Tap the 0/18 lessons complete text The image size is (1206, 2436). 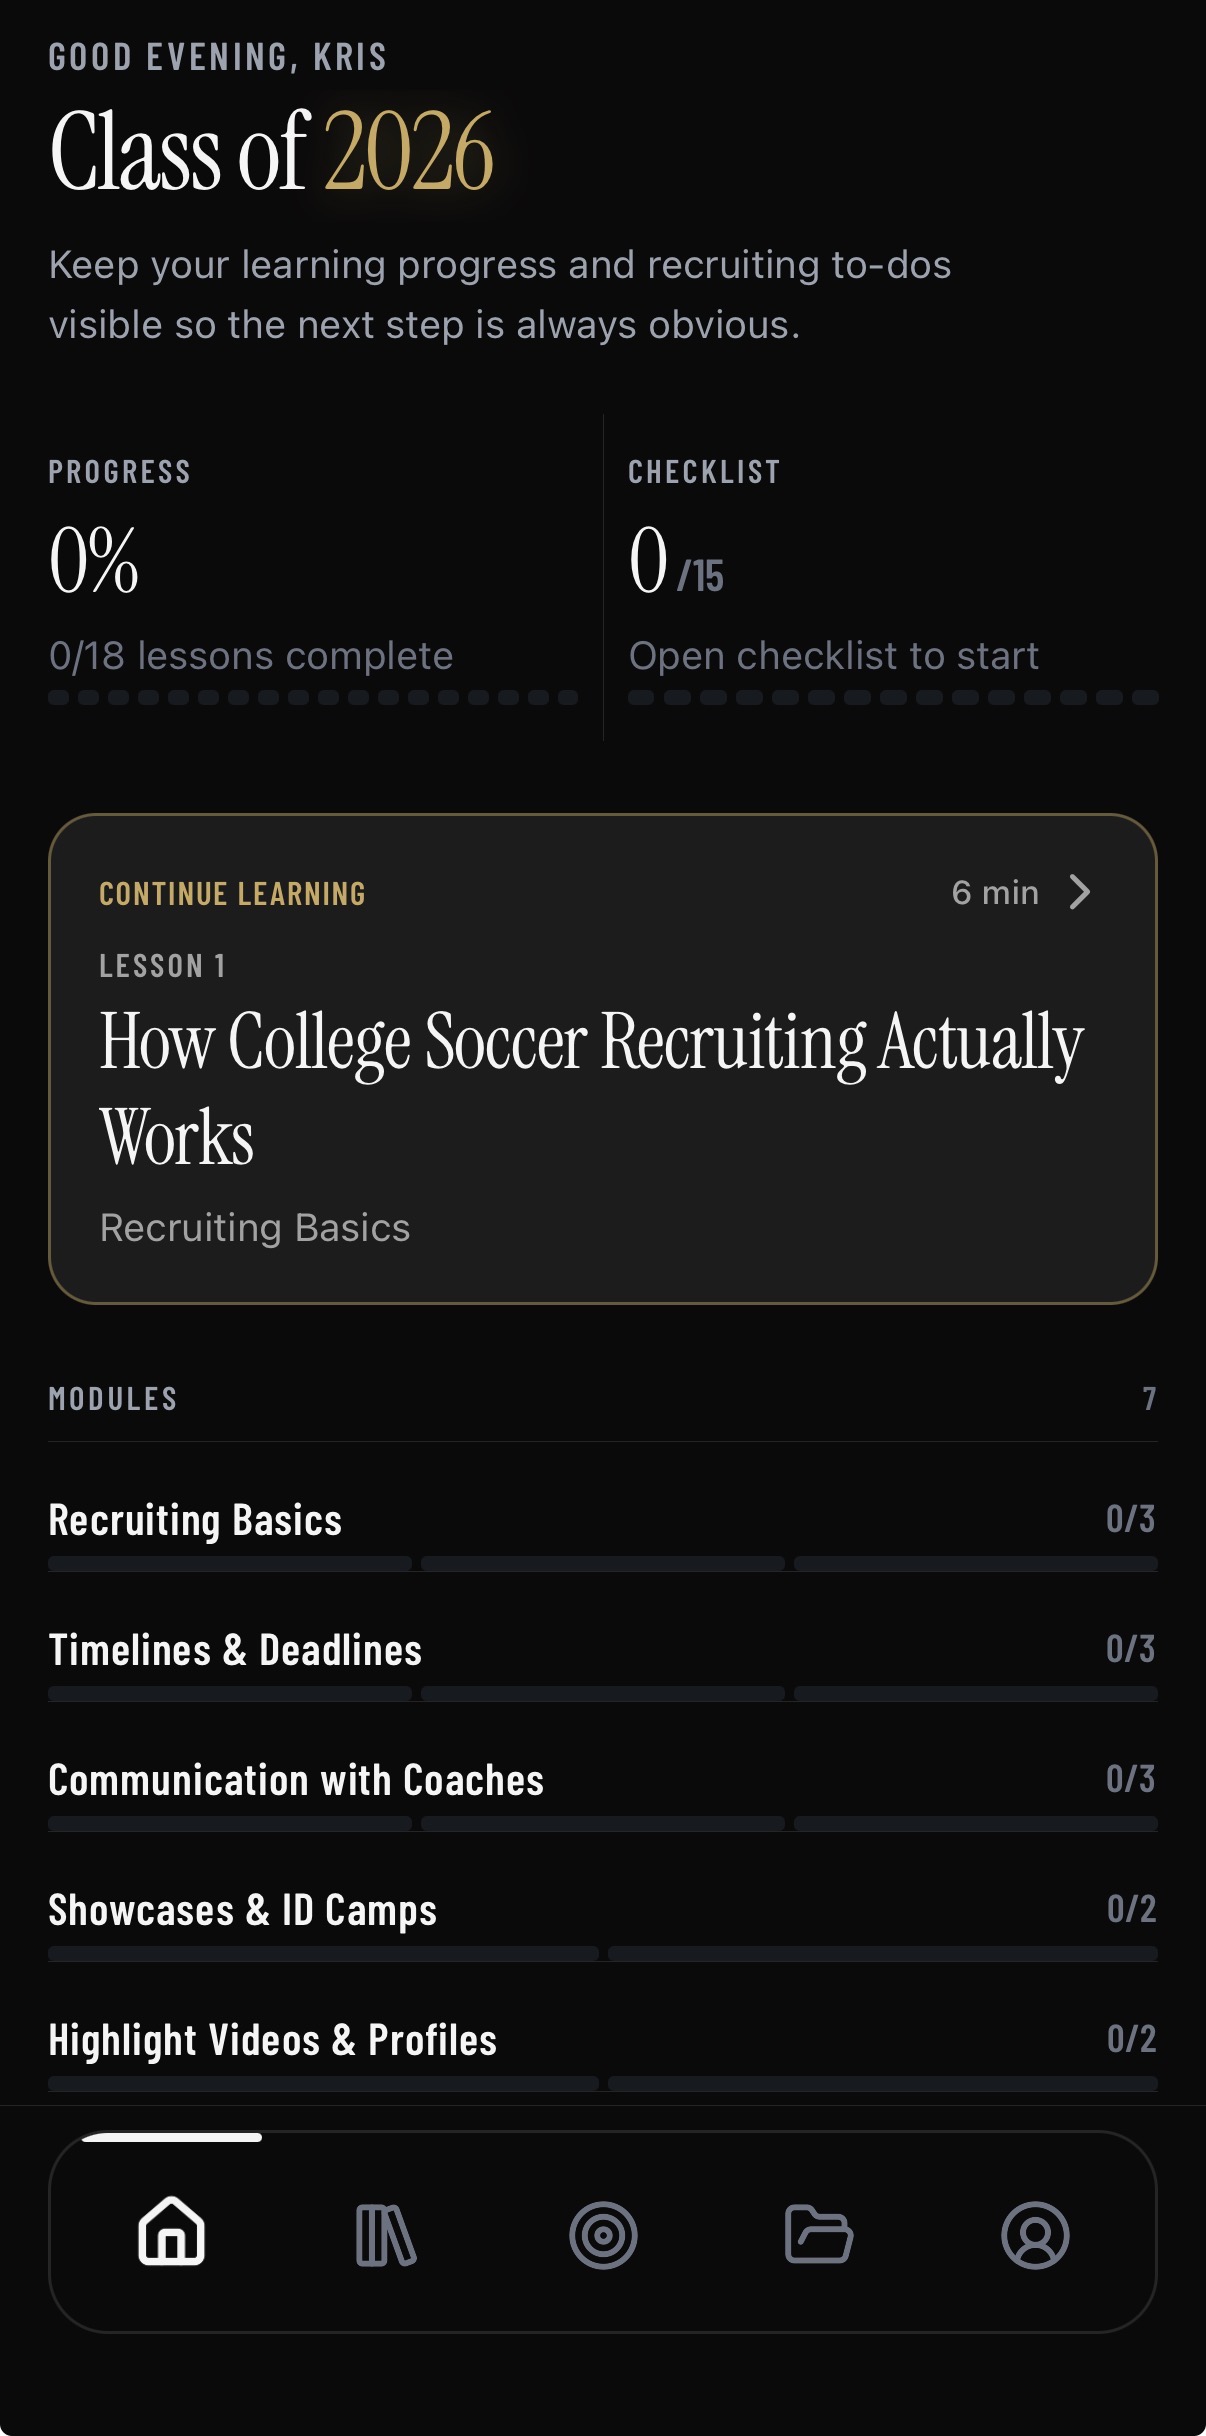pyautogui.click(x=251, y=656)
